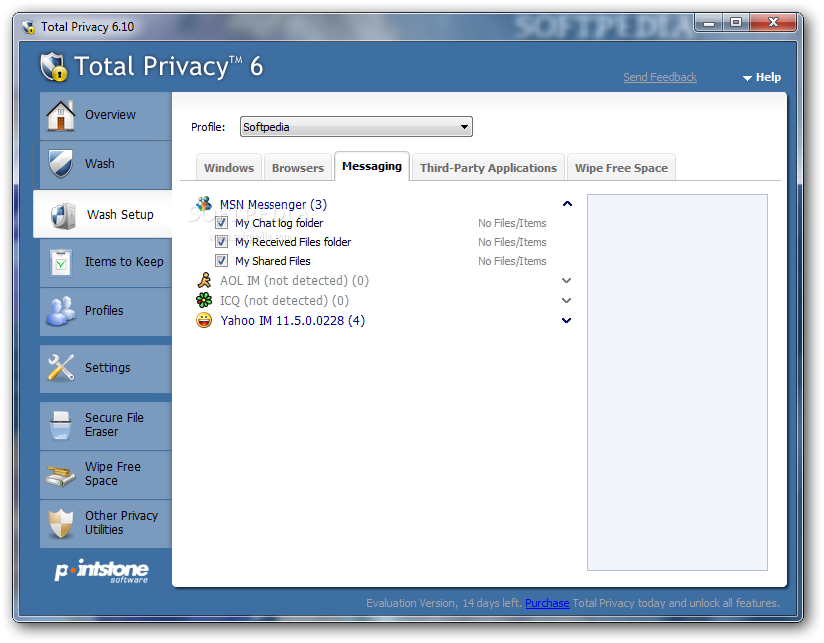Click the Purchase link
The height and width of the screenshot is (643, 824).
(x=547, y=603)
